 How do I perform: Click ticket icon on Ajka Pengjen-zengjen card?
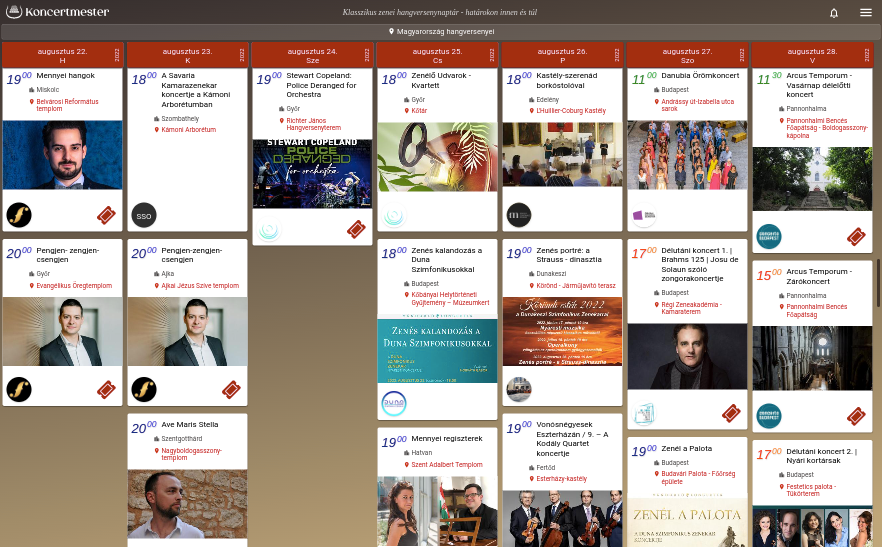(x=231, y=389)
